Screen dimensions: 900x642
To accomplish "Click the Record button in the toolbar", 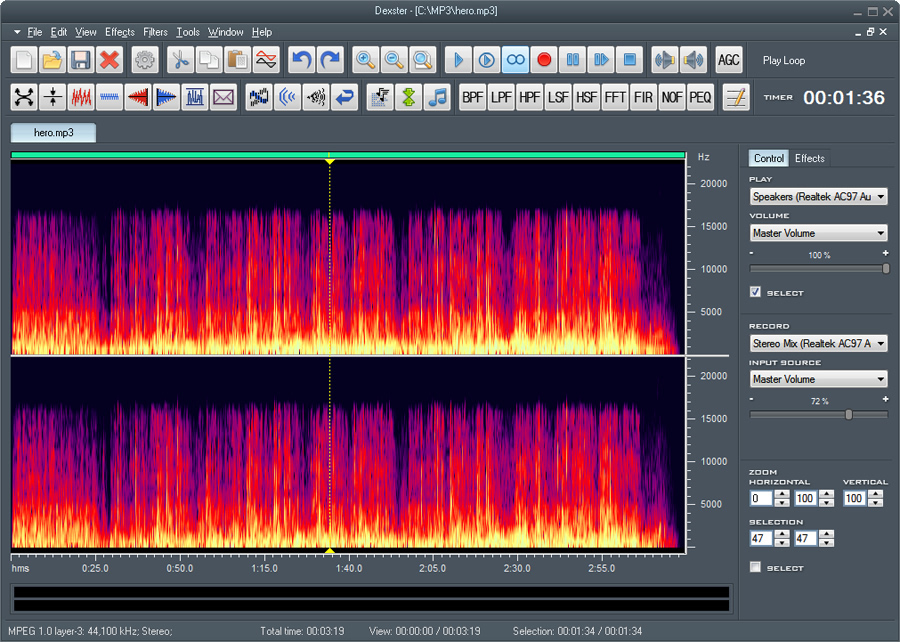I will tap(544, 60).
